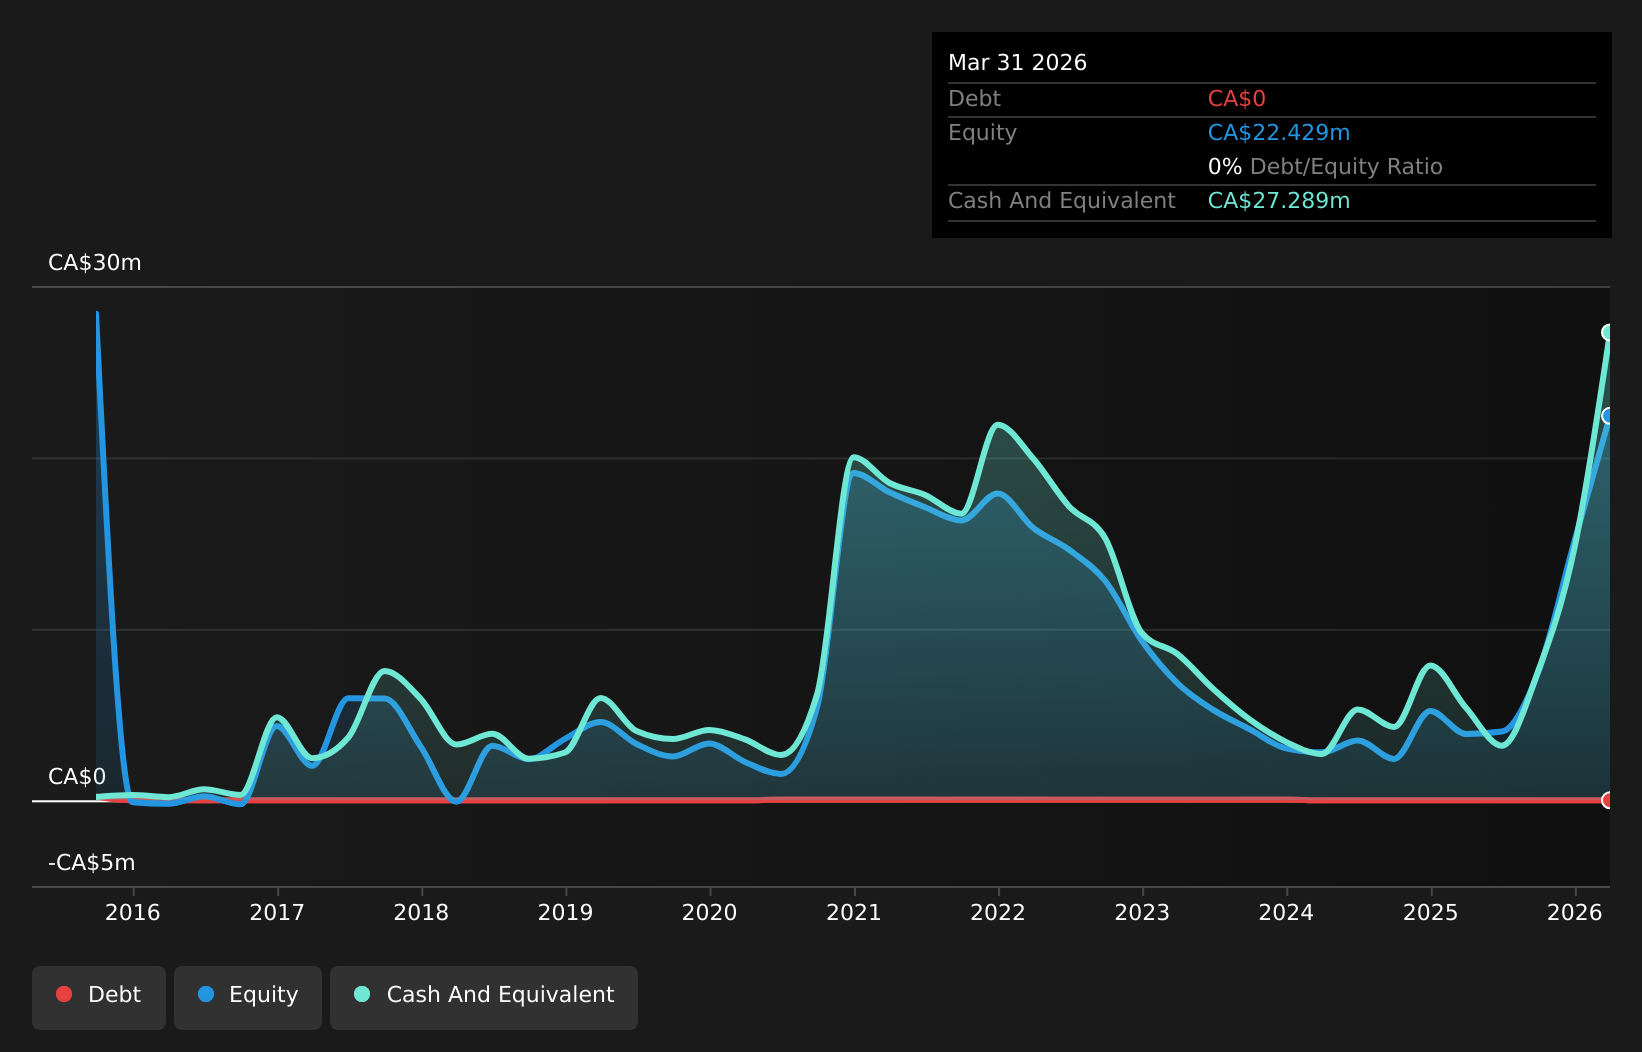Click the 2018 x-axis label

pos(421,912)
